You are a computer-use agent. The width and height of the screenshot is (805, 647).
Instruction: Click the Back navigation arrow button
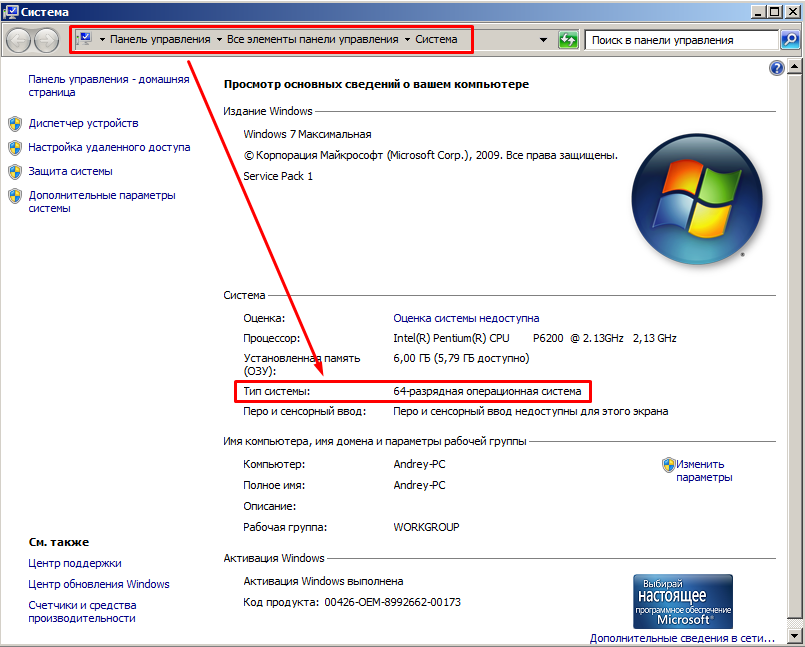[x=19, y=40]
